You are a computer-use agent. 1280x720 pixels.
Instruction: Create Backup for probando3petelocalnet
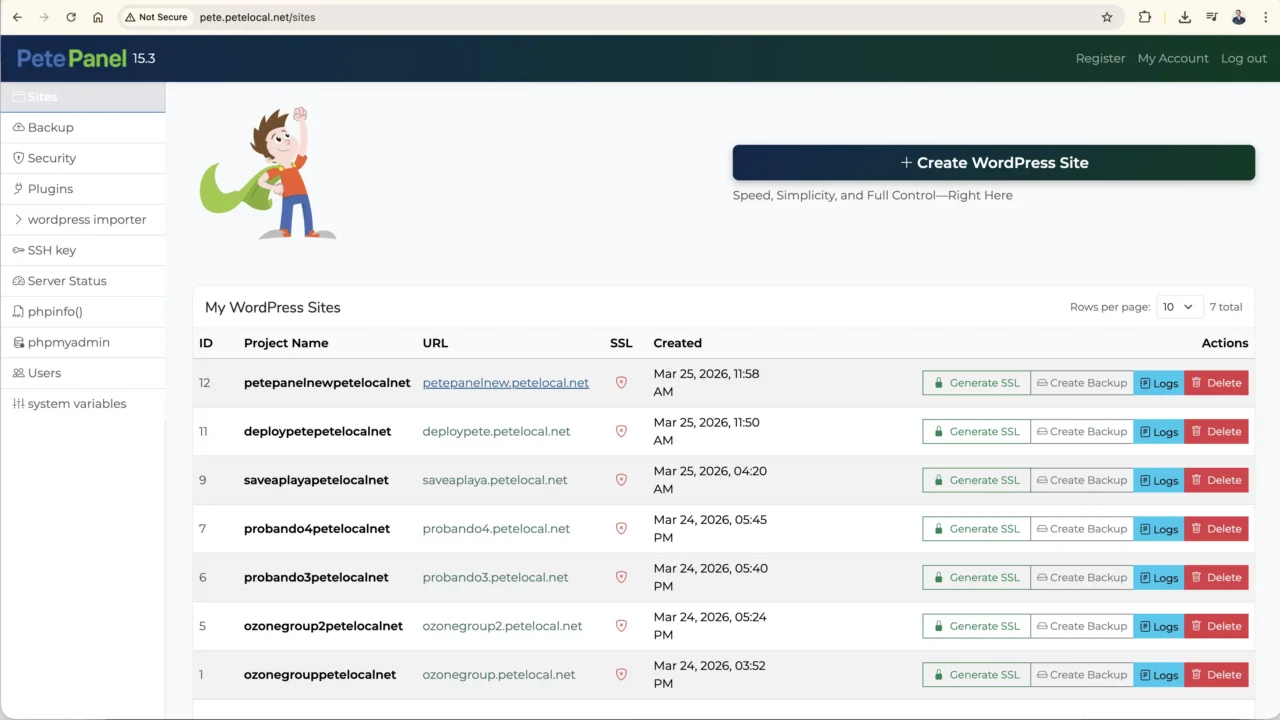coord(1082,577)
